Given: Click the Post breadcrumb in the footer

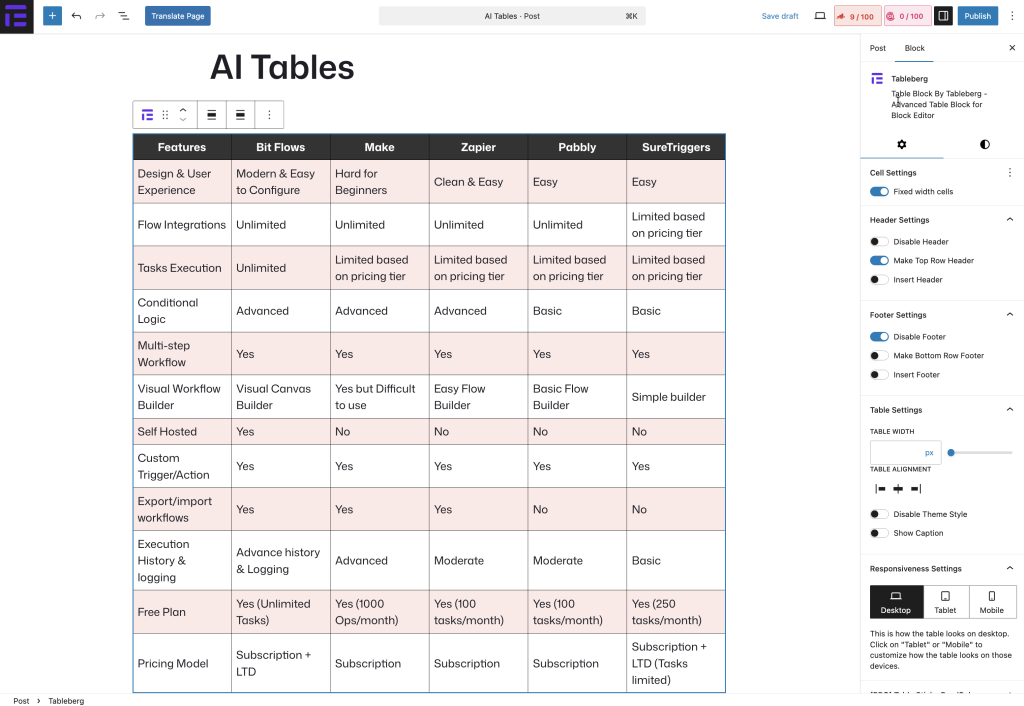Looking at the screenshot, I should pyautogui.click(x=22, y=701).
